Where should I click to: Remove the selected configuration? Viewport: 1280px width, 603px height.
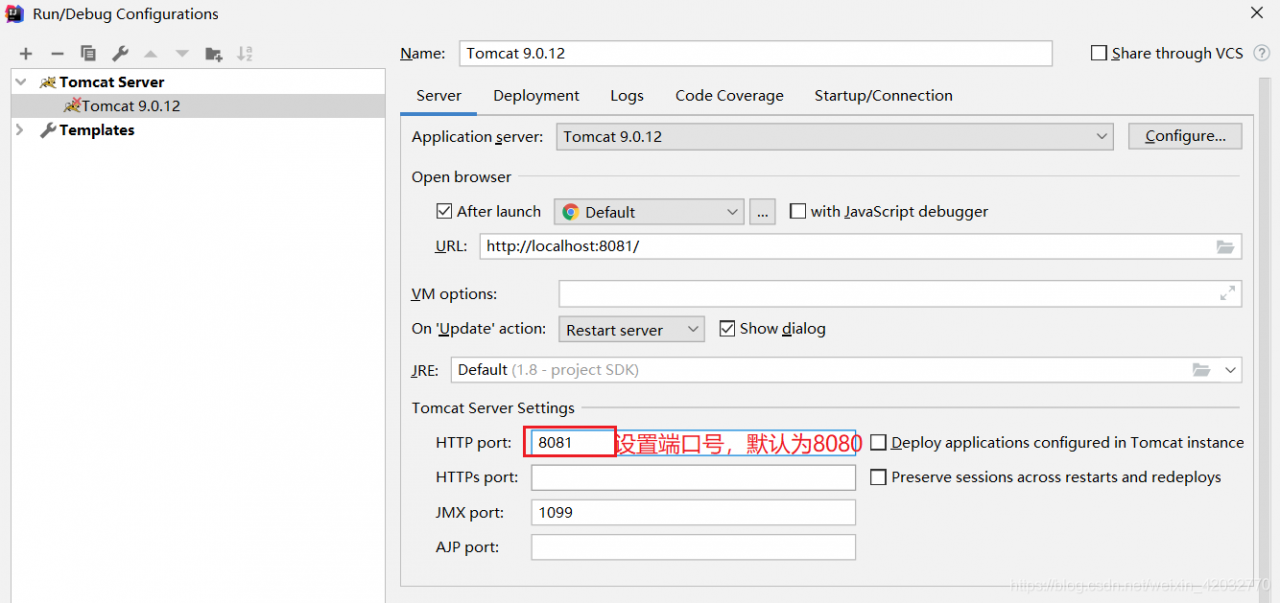(x=57, y=54)
